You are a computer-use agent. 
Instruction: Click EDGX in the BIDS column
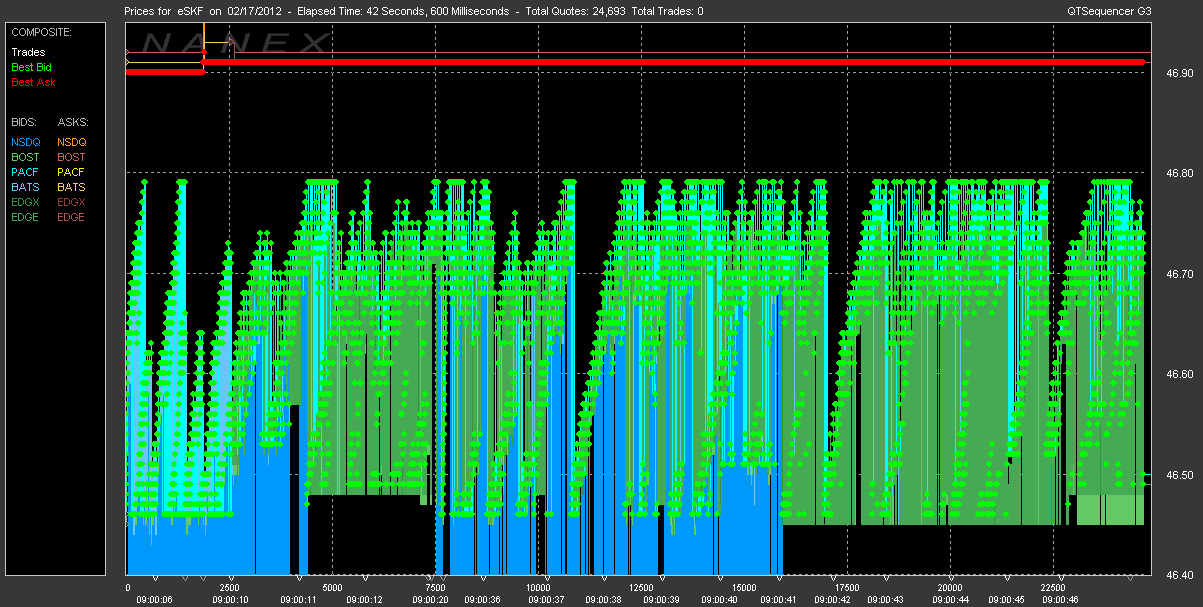coord(26,202)
